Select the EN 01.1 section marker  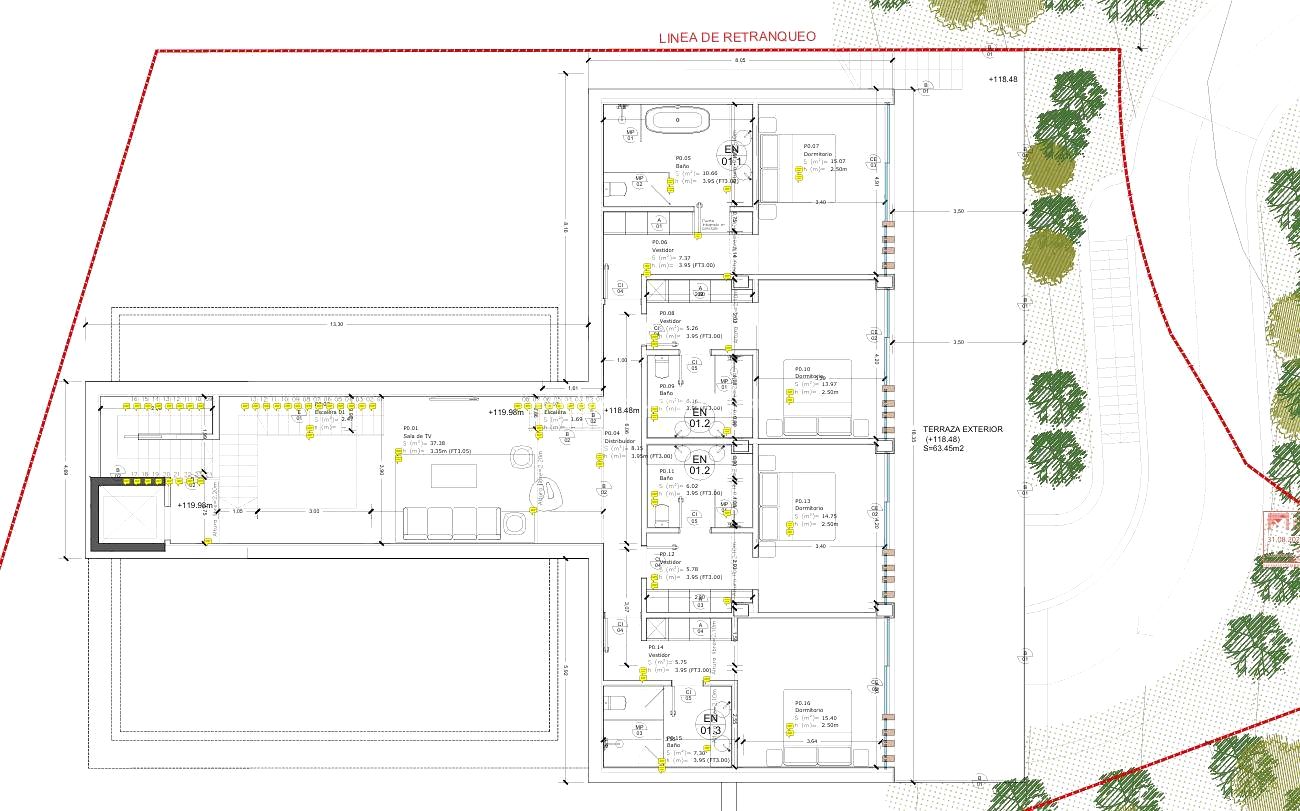point(731,155)
